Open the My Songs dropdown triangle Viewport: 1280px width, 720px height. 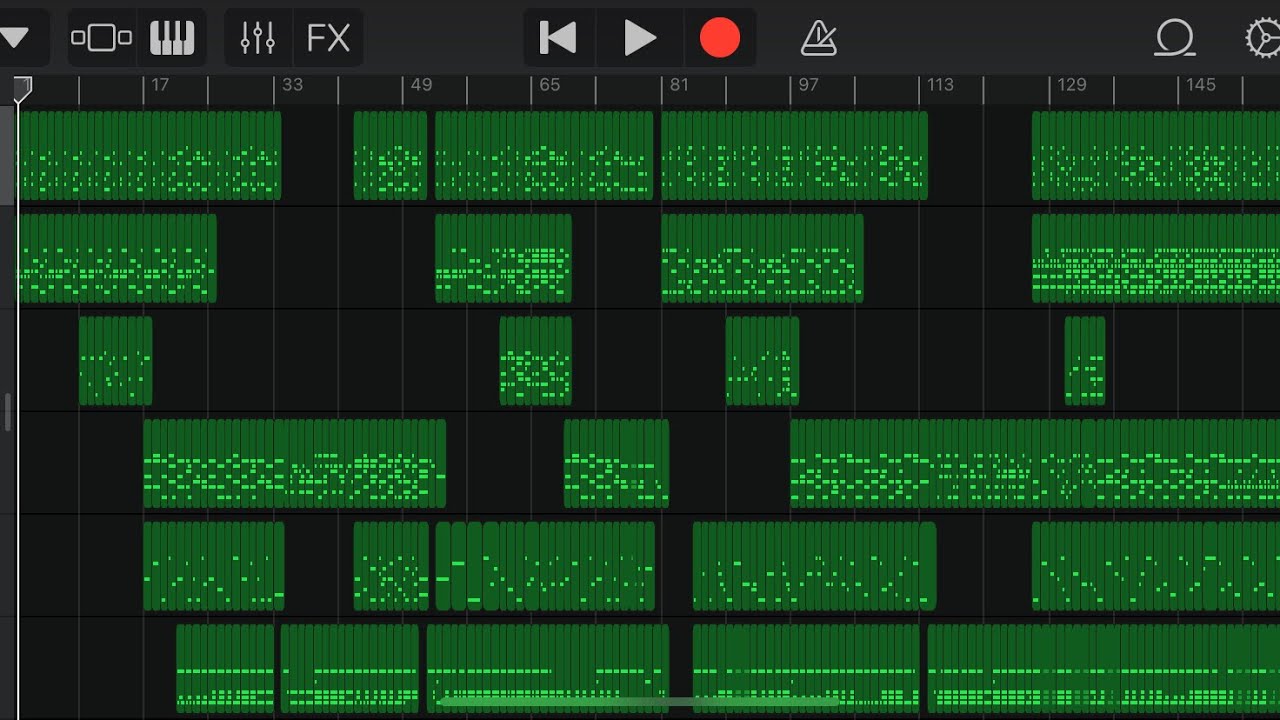tap(14, 38)
